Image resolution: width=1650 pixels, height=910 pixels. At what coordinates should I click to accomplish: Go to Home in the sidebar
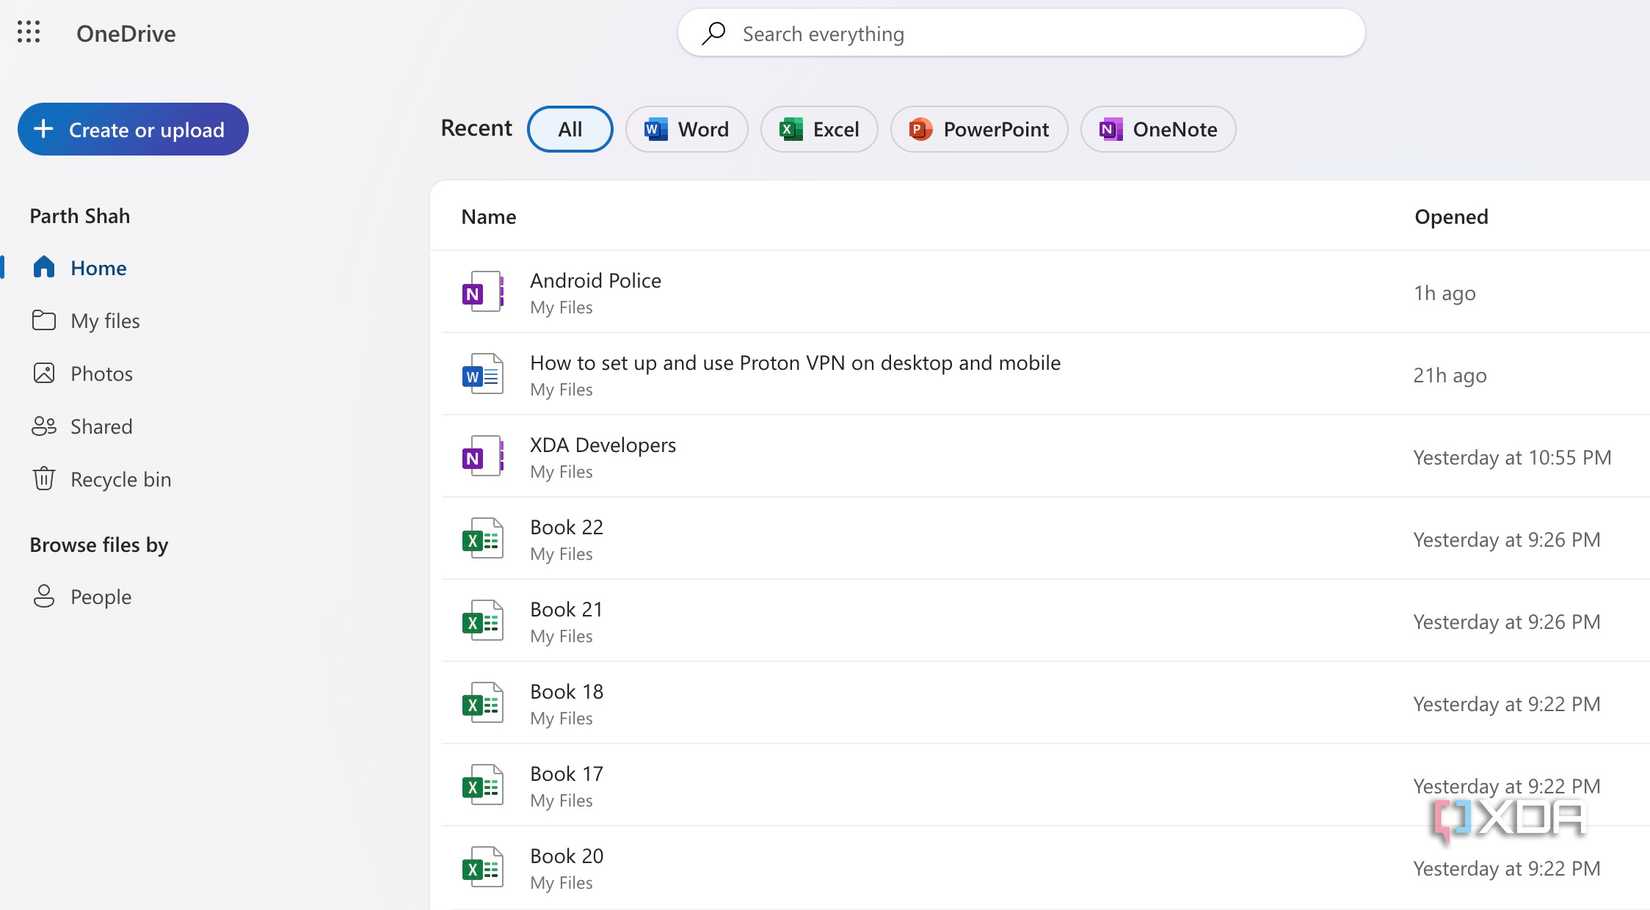(x=98, y=268)
